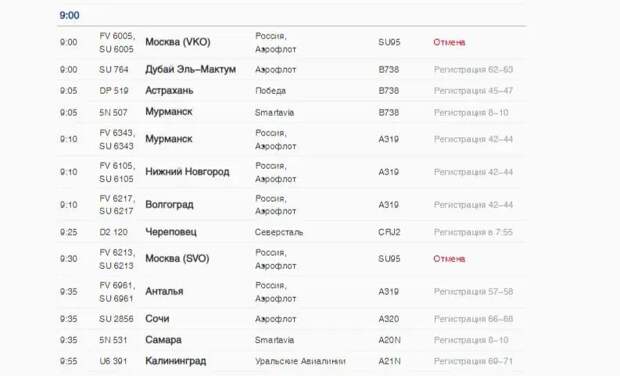Select the Волгоград flight row

291,205
